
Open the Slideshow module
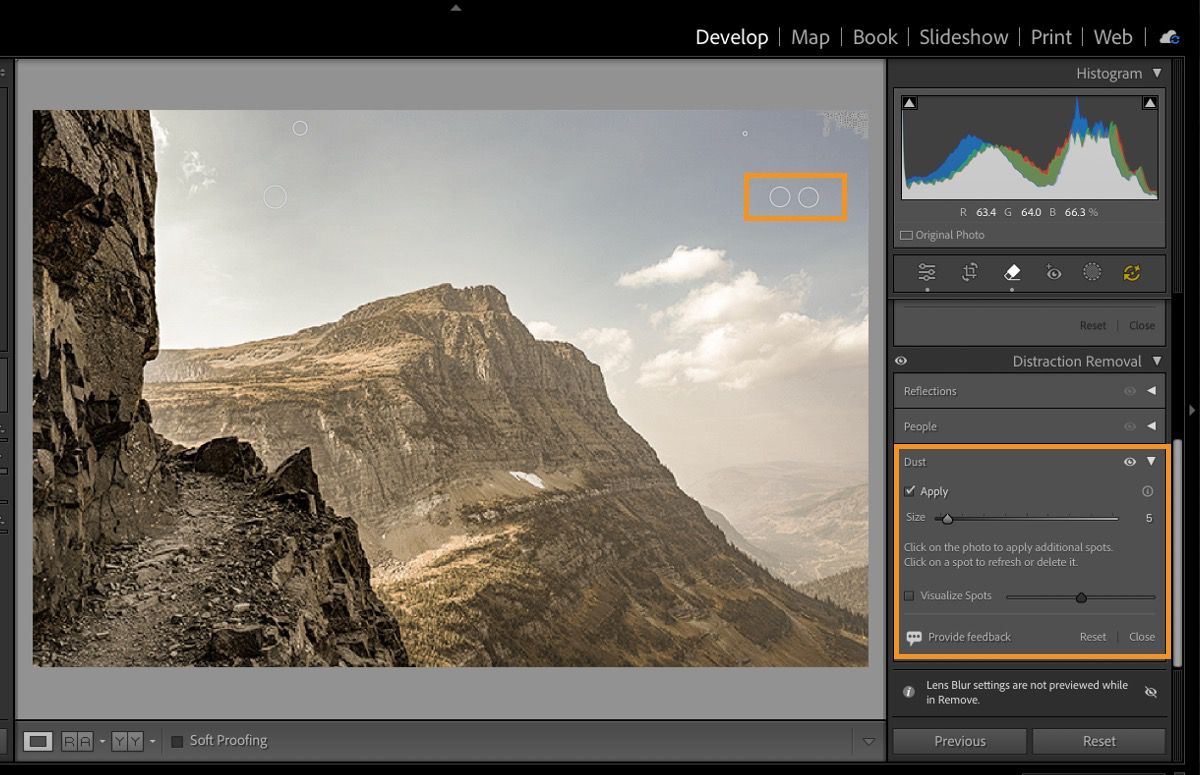[963, 37]
